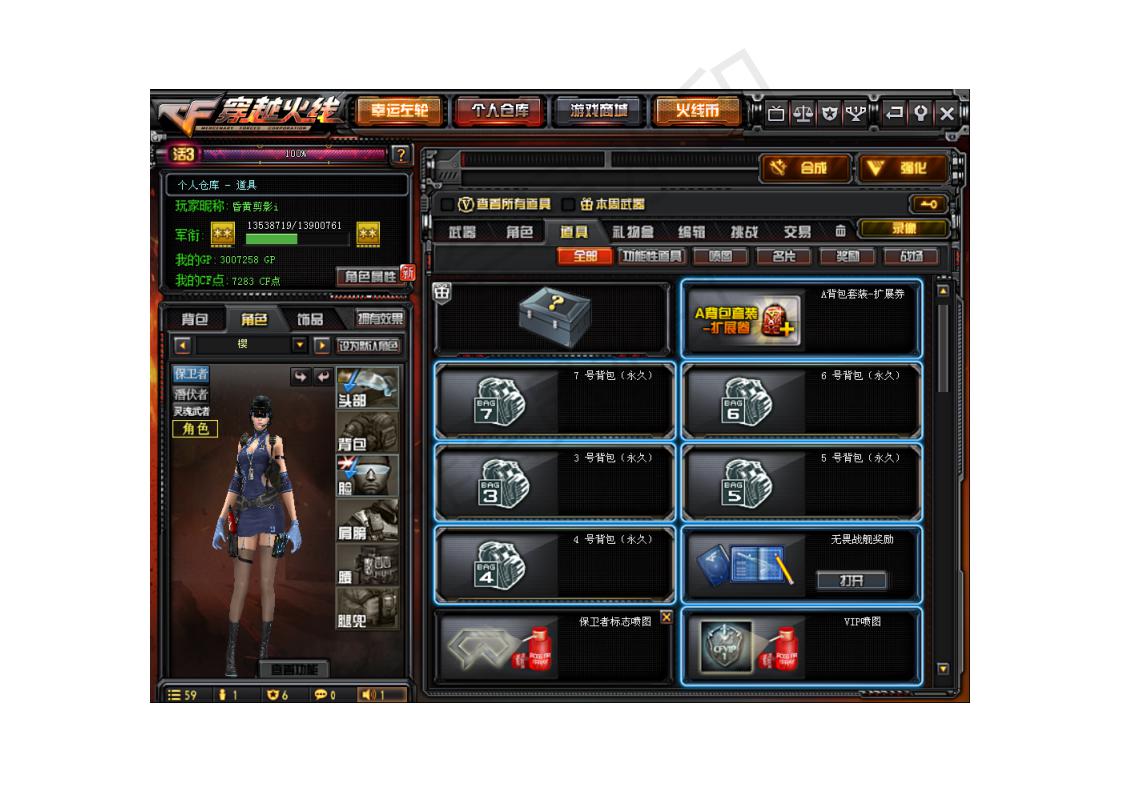
Task: Select the mystery box item
Action: pos(552,318)
